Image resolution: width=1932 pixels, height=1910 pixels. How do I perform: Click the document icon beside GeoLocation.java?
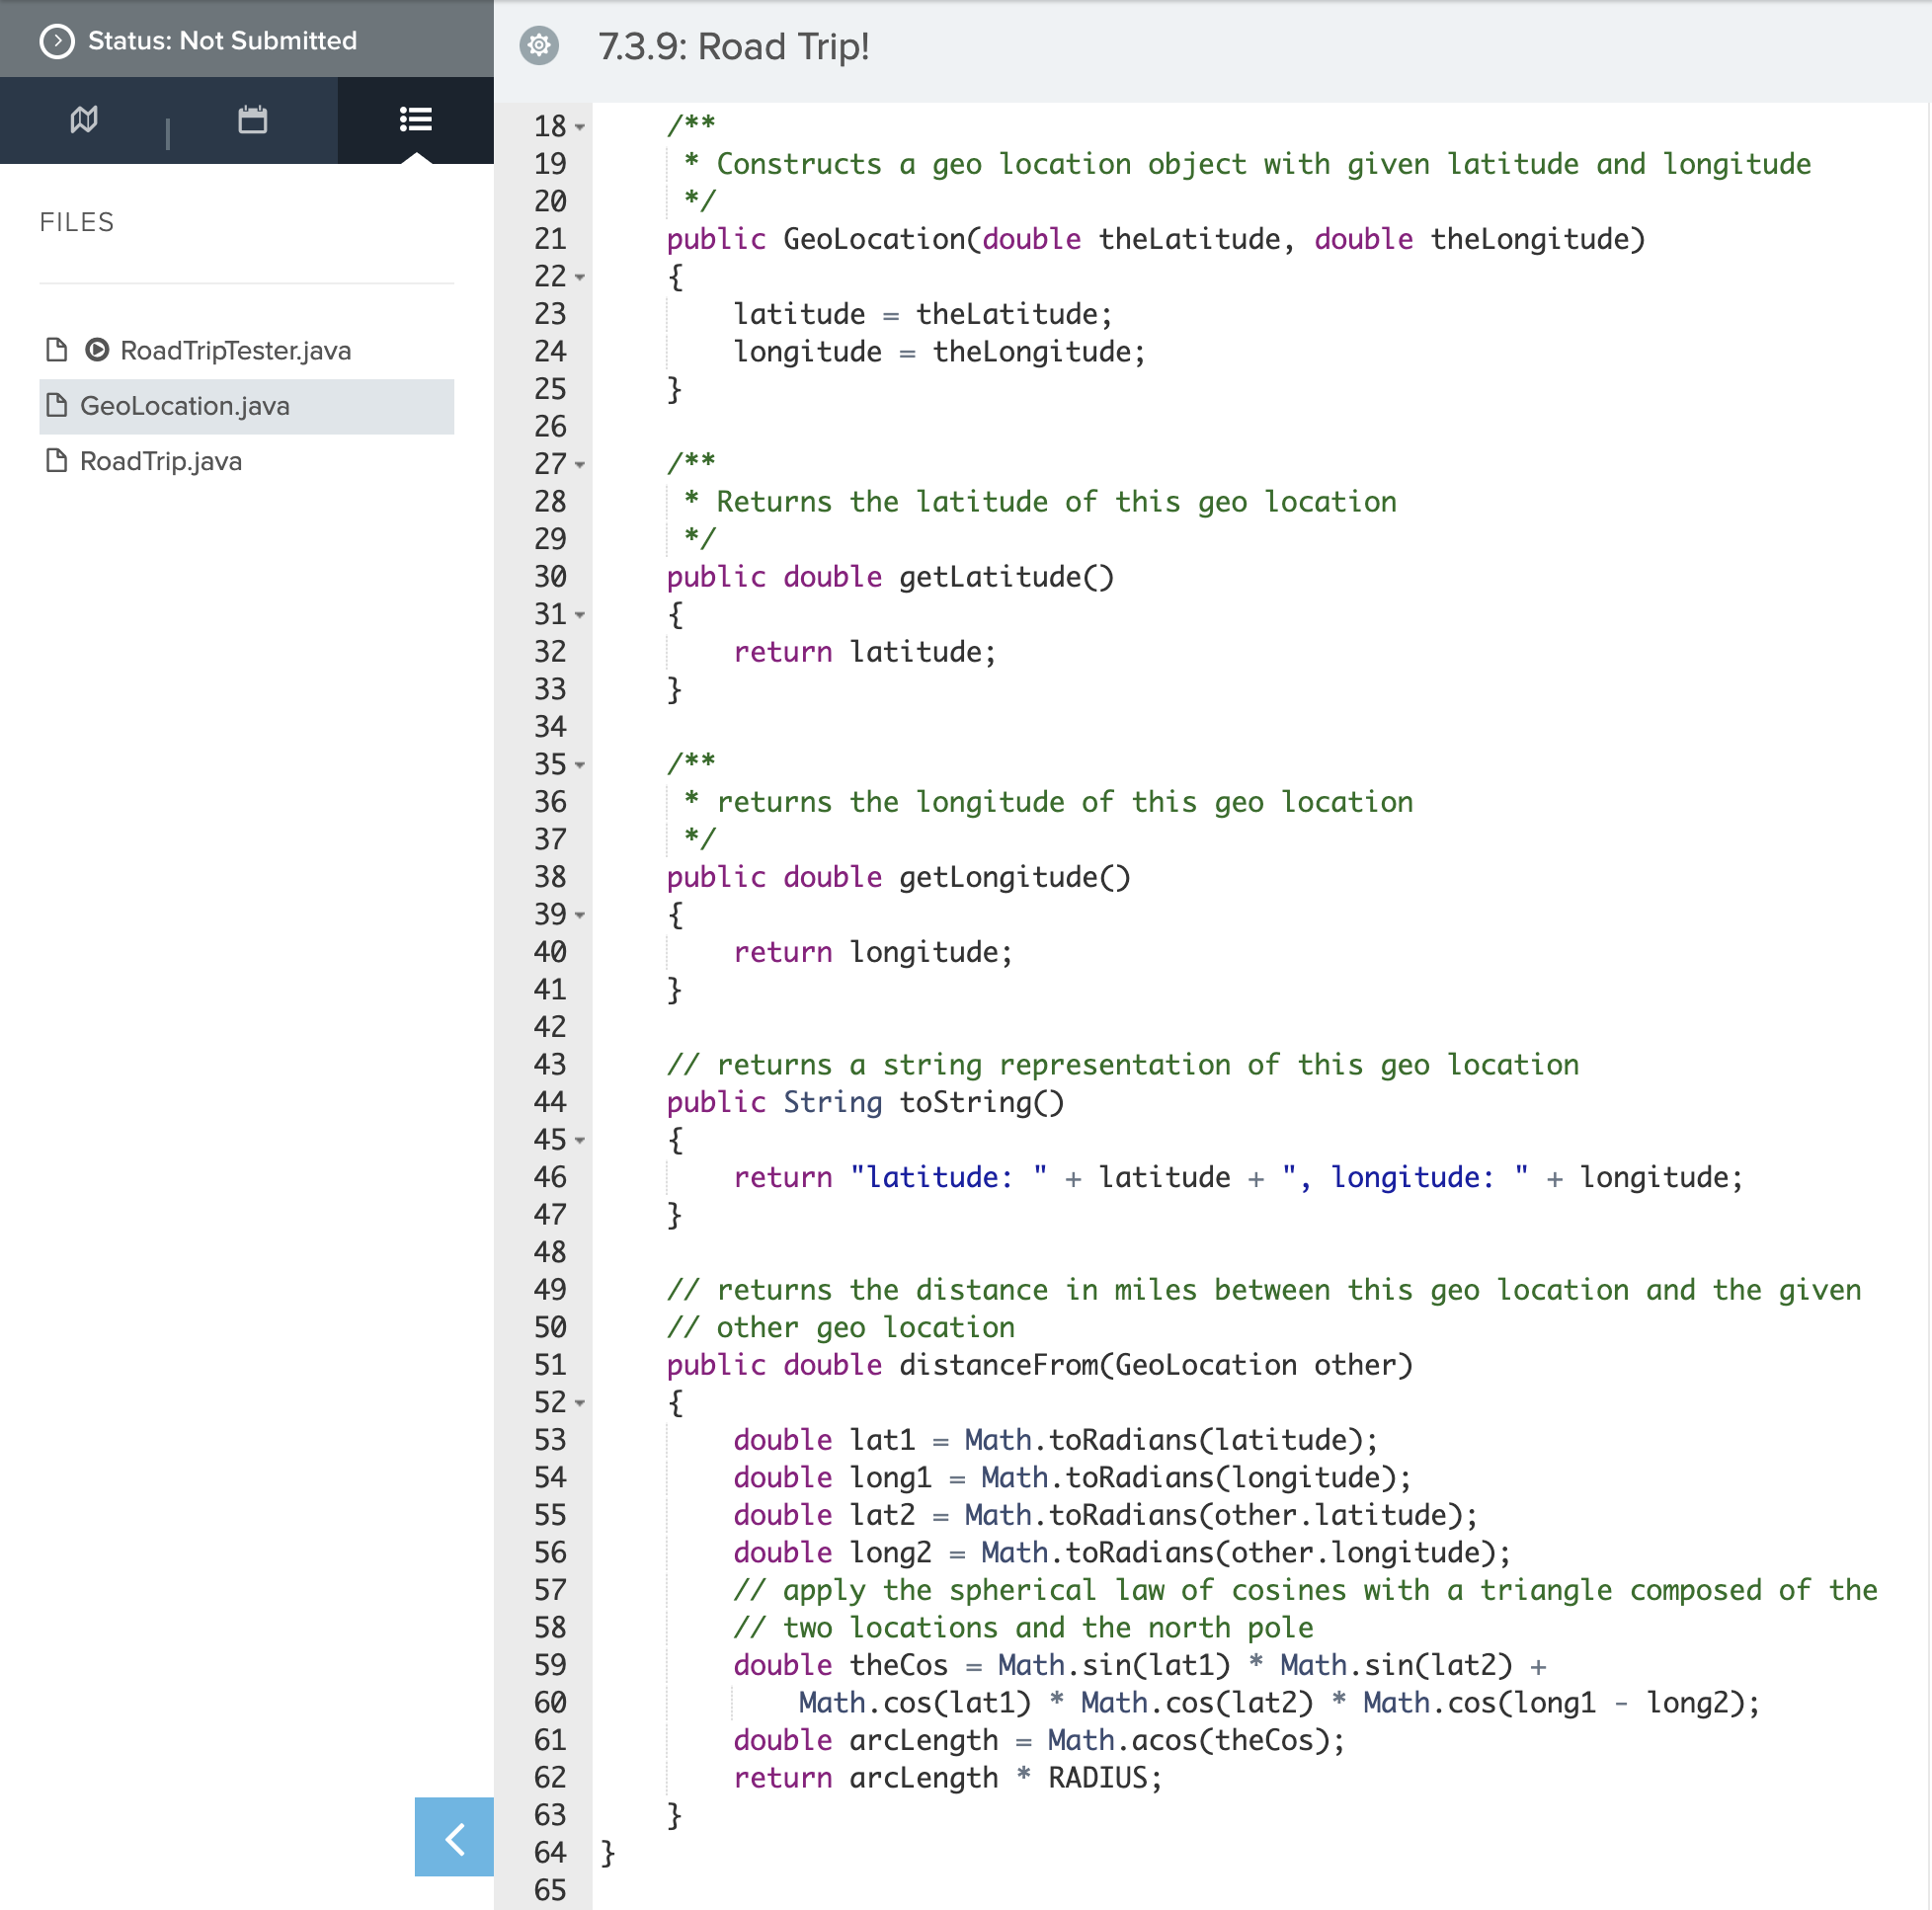57,406
